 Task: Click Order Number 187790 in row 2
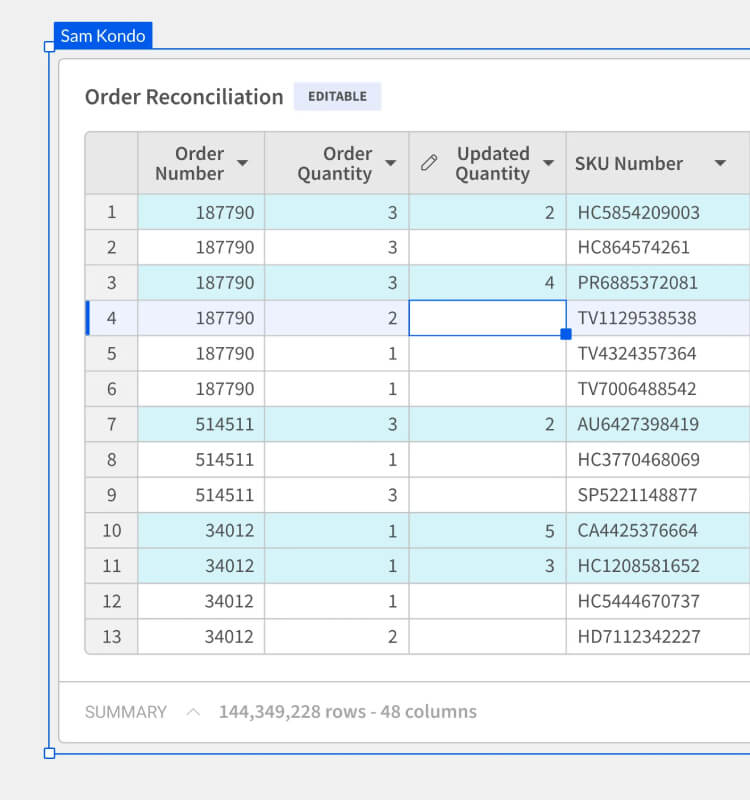(201, 247)
